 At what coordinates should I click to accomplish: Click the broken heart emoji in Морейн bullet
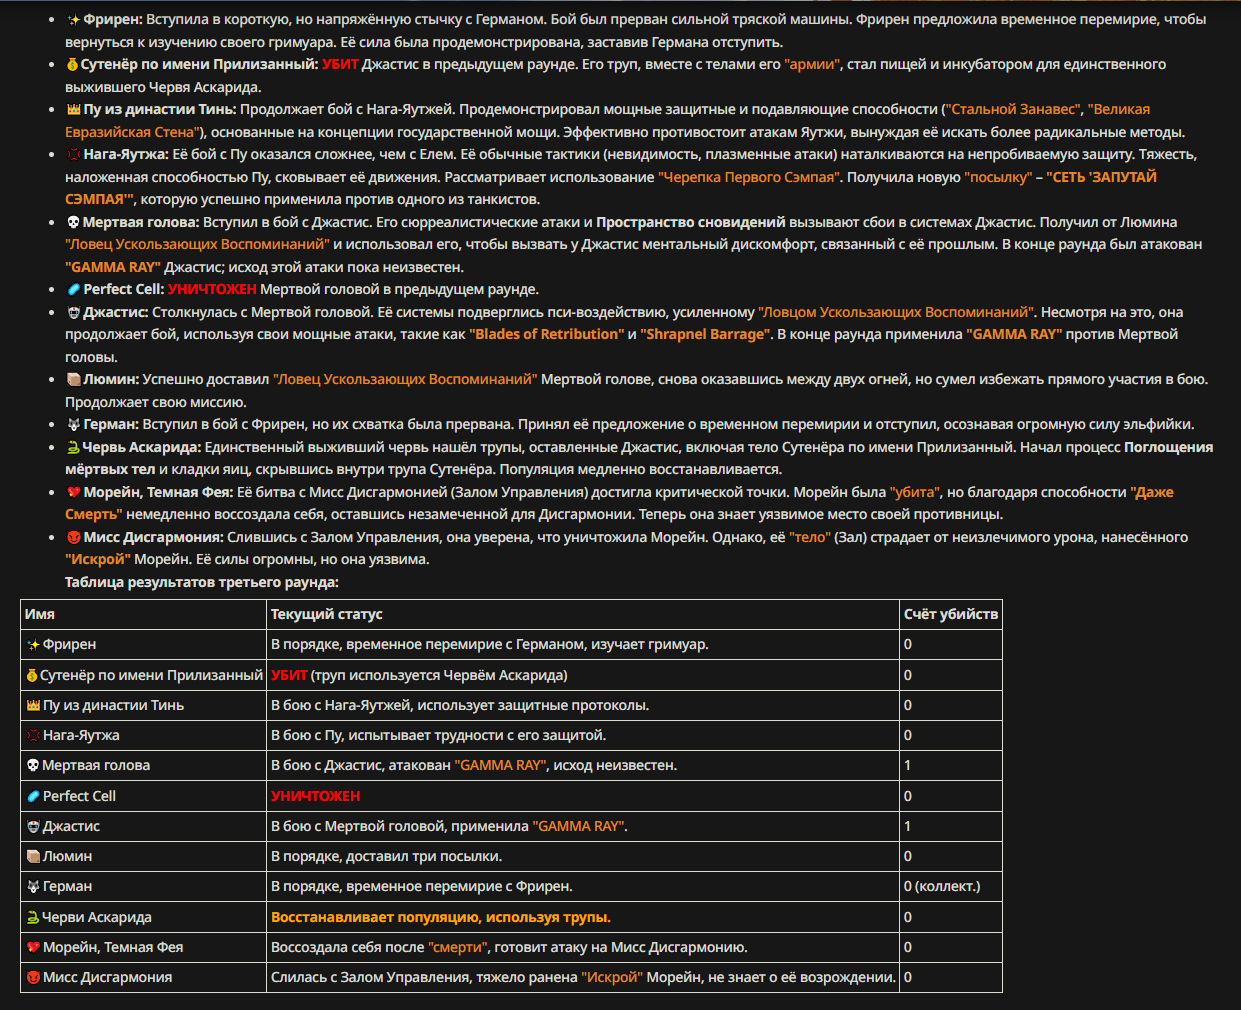coord(73,492)
